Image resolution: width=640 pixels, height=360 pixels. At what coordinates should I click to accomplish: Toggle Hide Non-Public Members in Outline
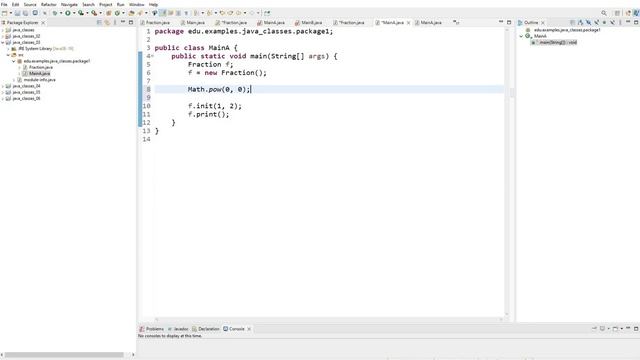(x=604, y=22)
